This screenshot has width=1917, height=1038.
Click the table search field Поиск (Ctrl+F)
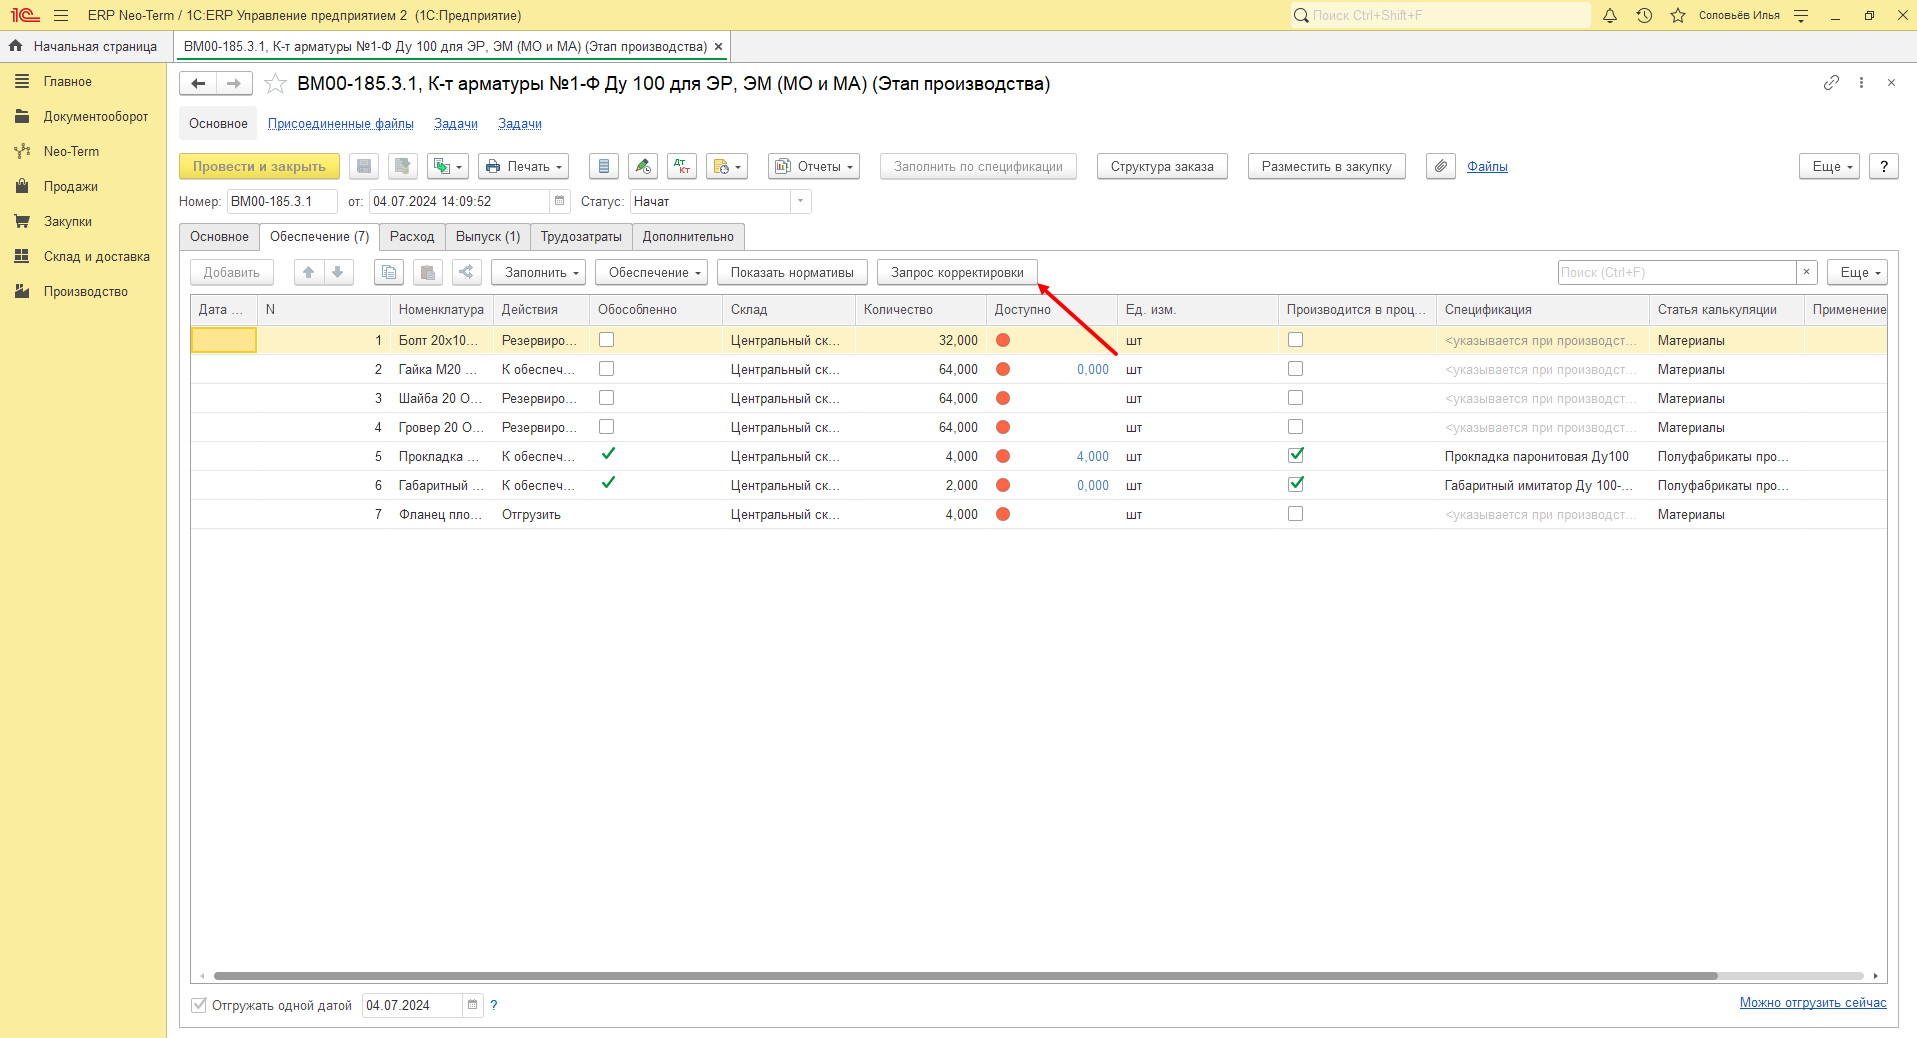pos(1677,272)
